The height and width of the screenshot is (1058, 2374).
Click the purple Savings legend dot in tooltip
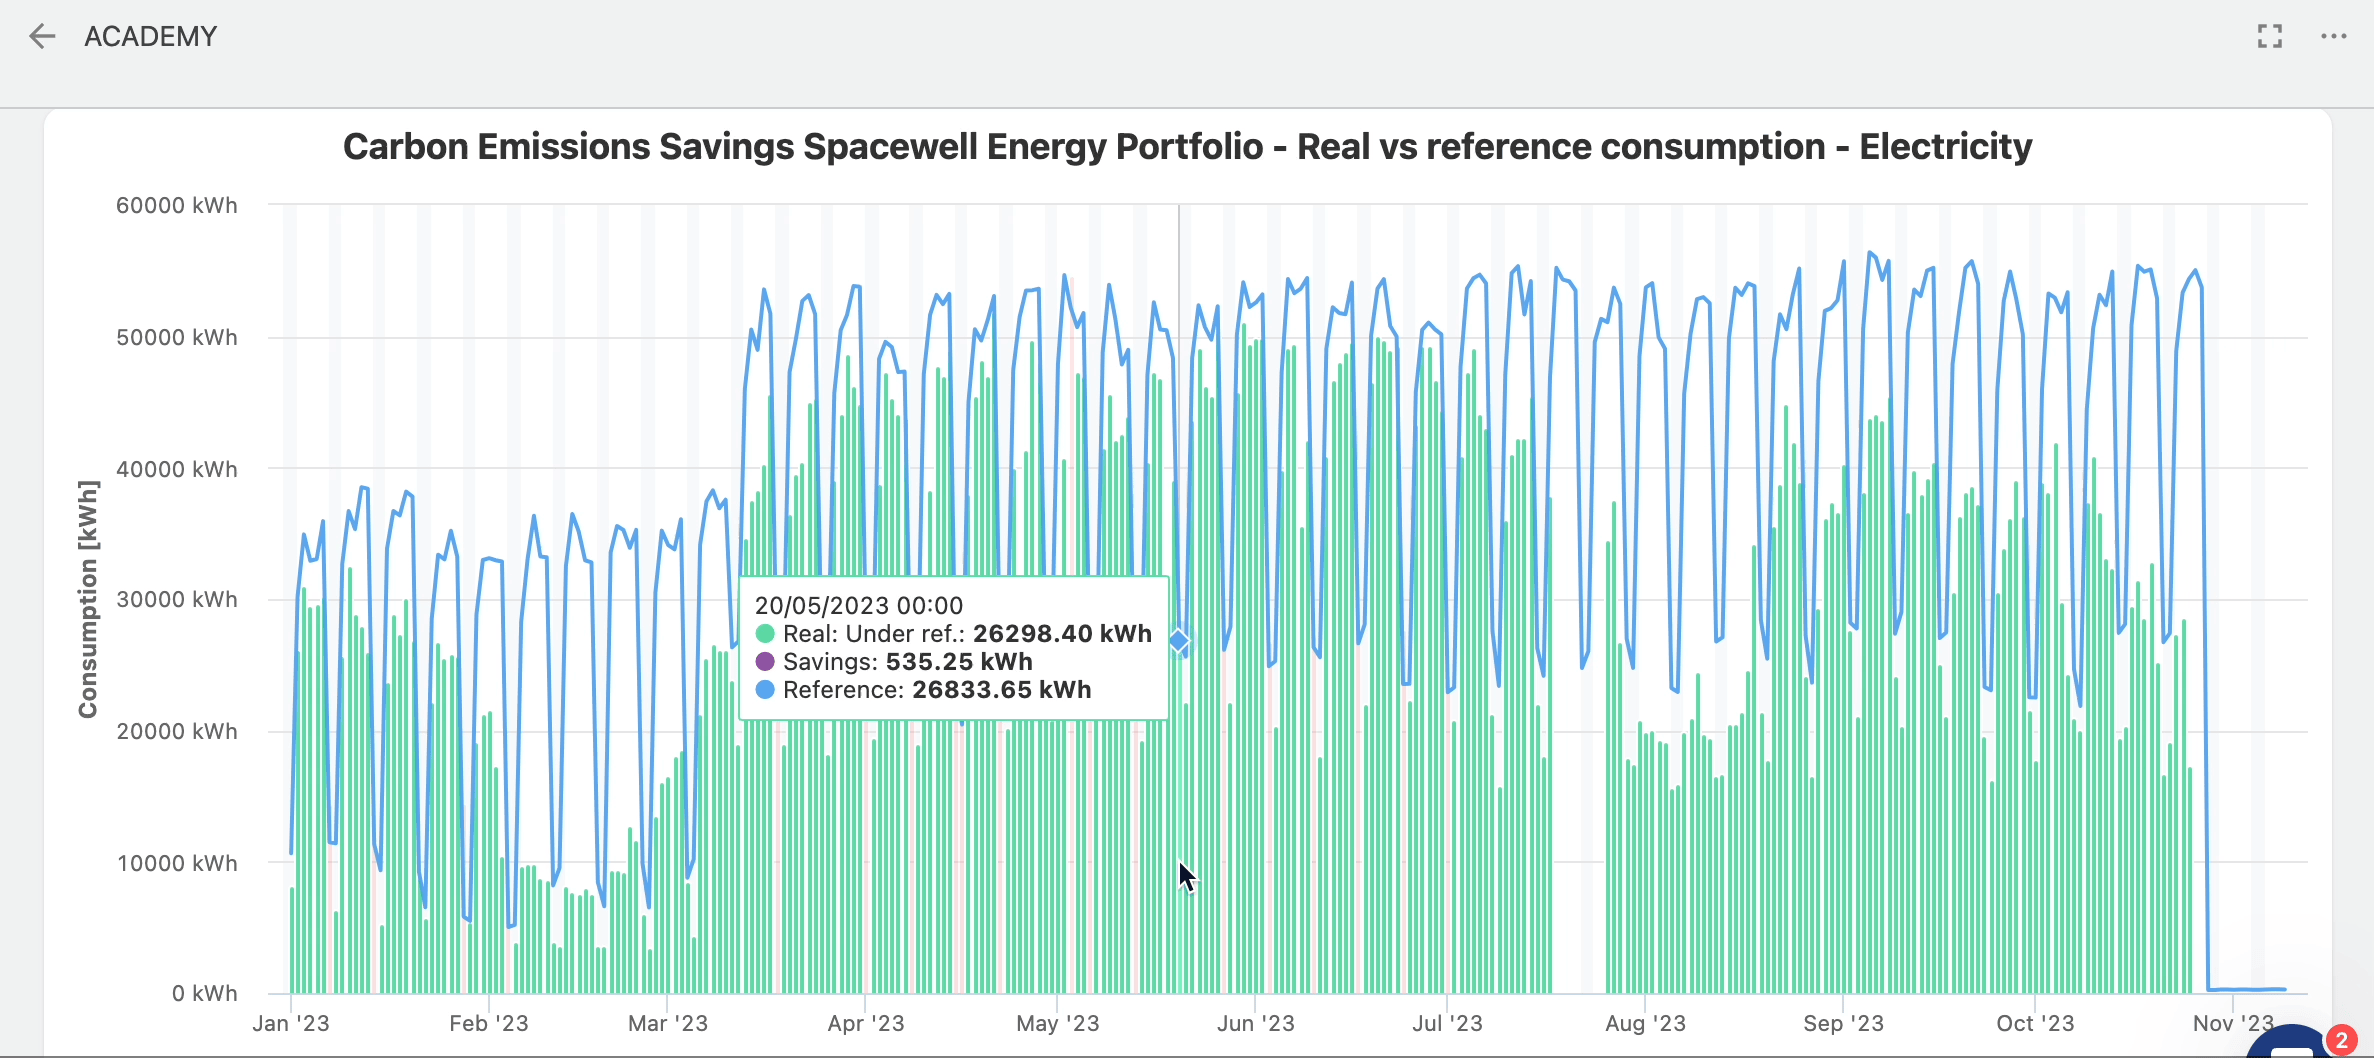[765, 662]
